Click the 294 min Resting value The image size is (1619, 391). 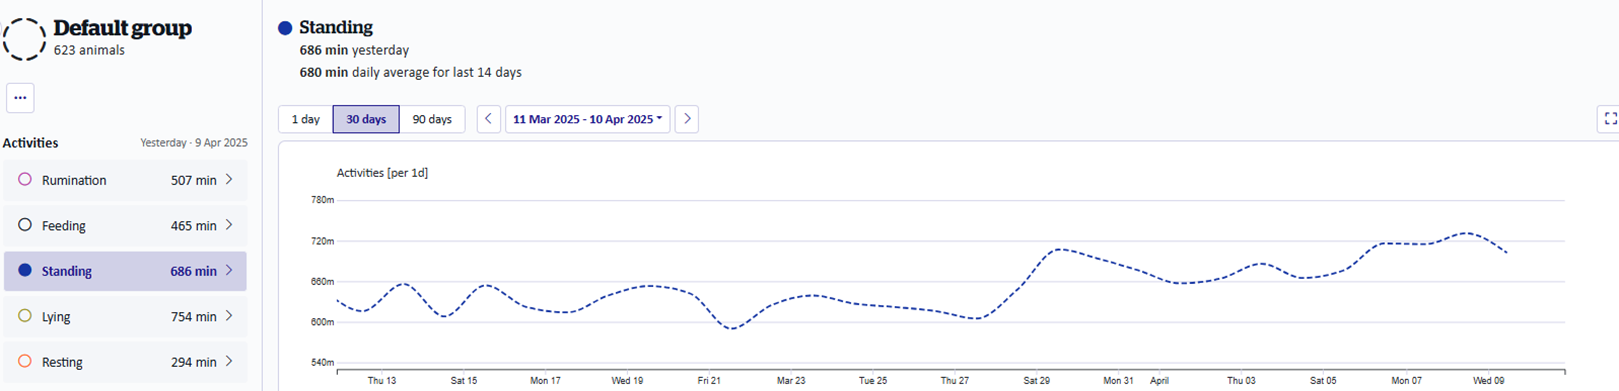point(193,362)
